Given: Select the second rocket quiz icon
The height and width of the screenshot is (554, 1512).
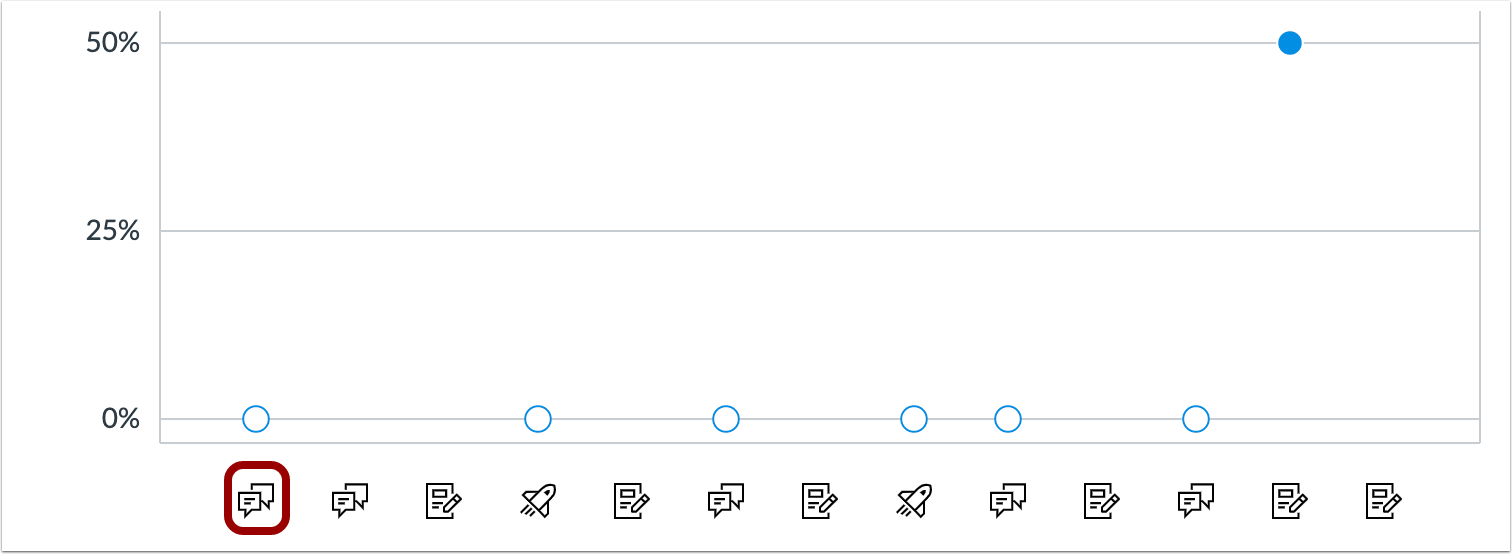Looking at the screenshot, I should point(914,499).
